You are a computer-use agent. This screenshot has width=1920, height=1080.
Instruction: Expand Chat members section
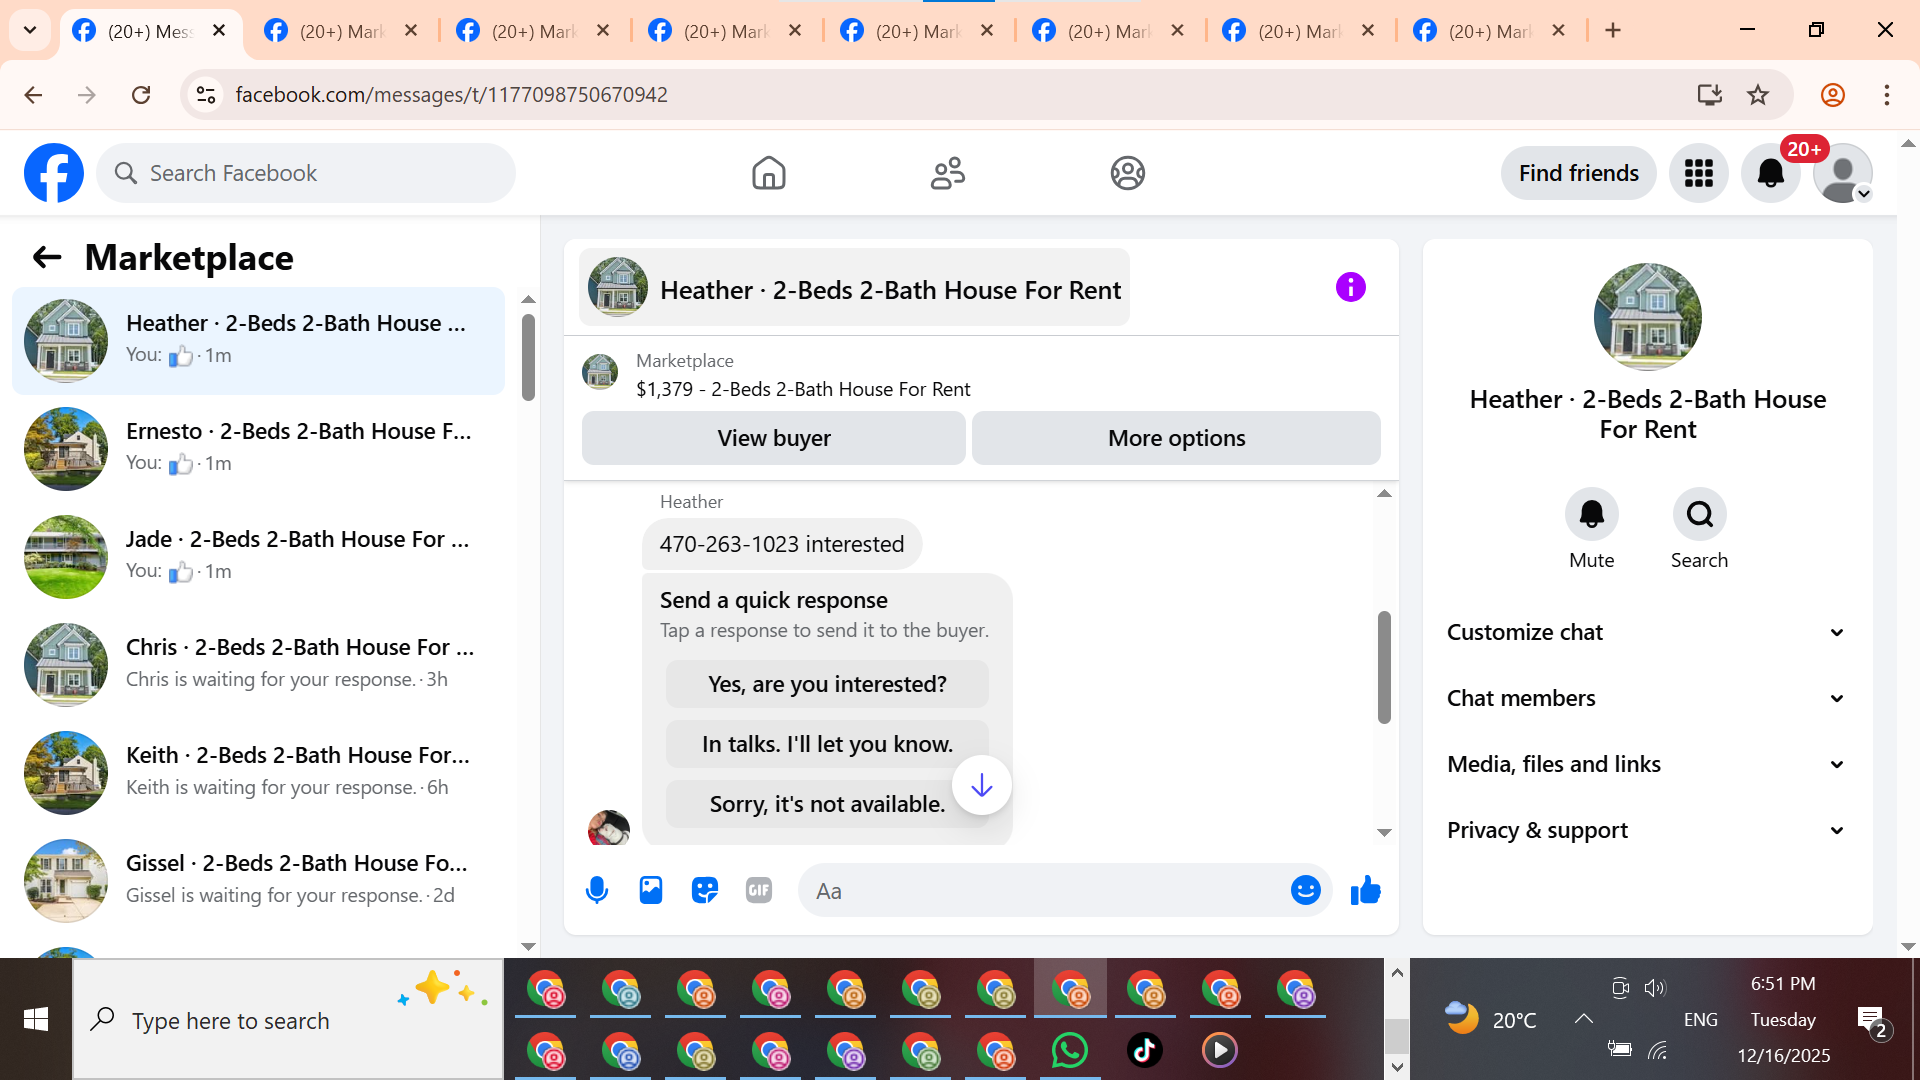click(x=1646, y=698)
